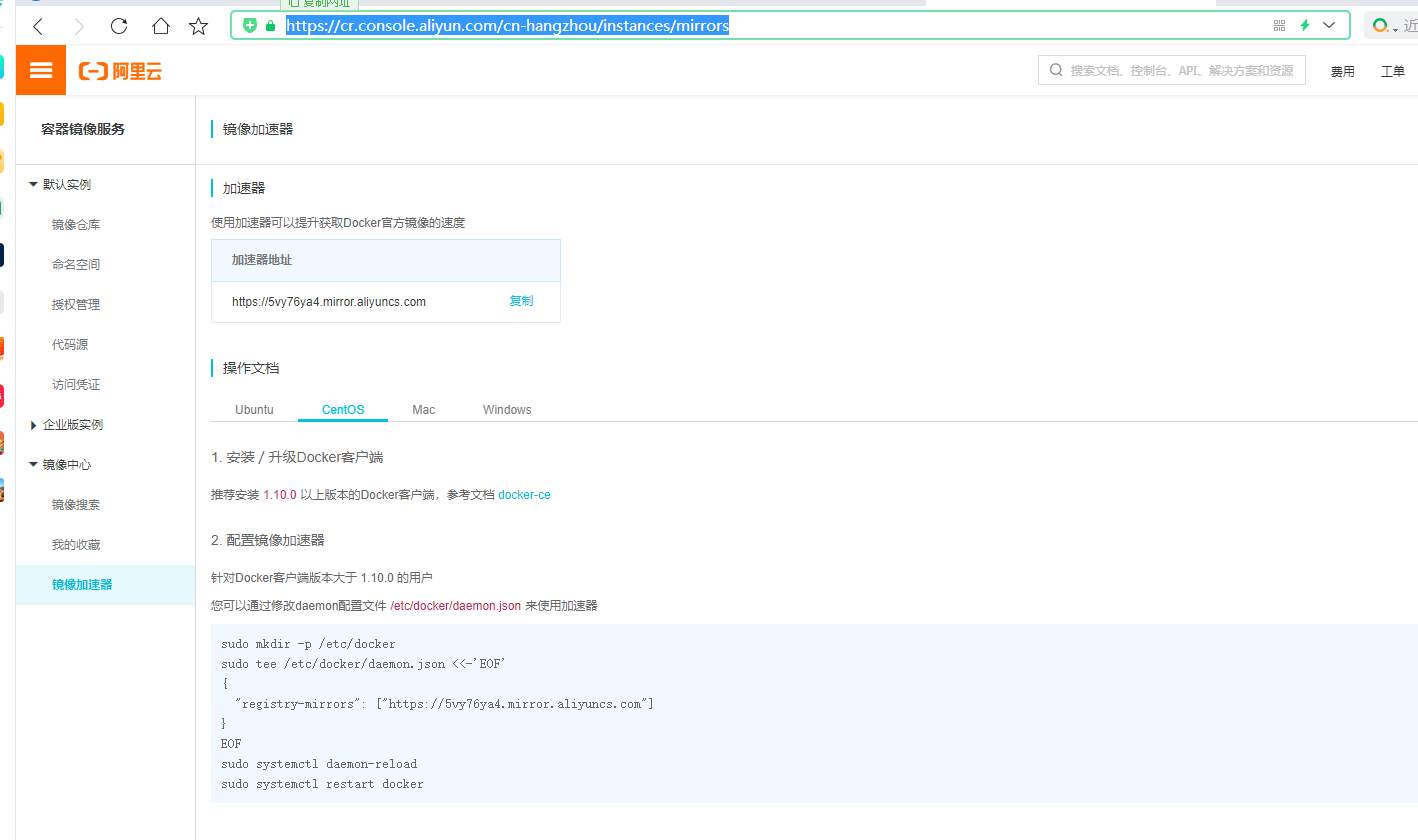Open 授权管理 in sidebar
The width and height of the screenshot is (1418, 840).
(76, 305)
